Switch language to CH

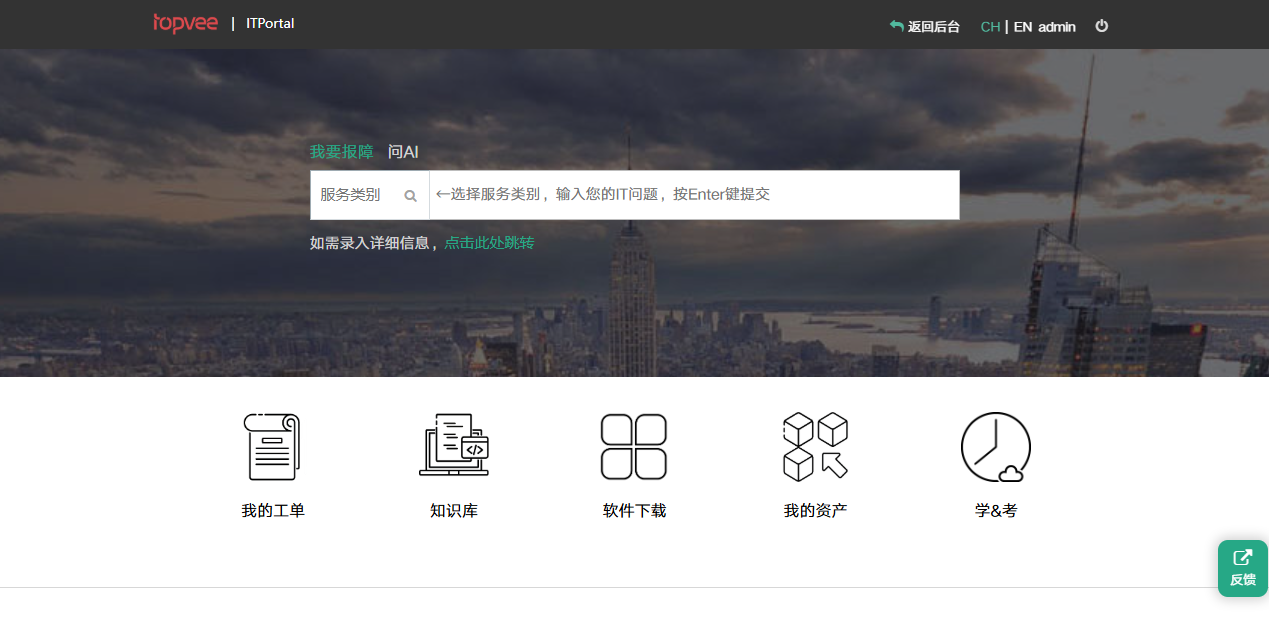pyautogui.click(x=990, y=27)
